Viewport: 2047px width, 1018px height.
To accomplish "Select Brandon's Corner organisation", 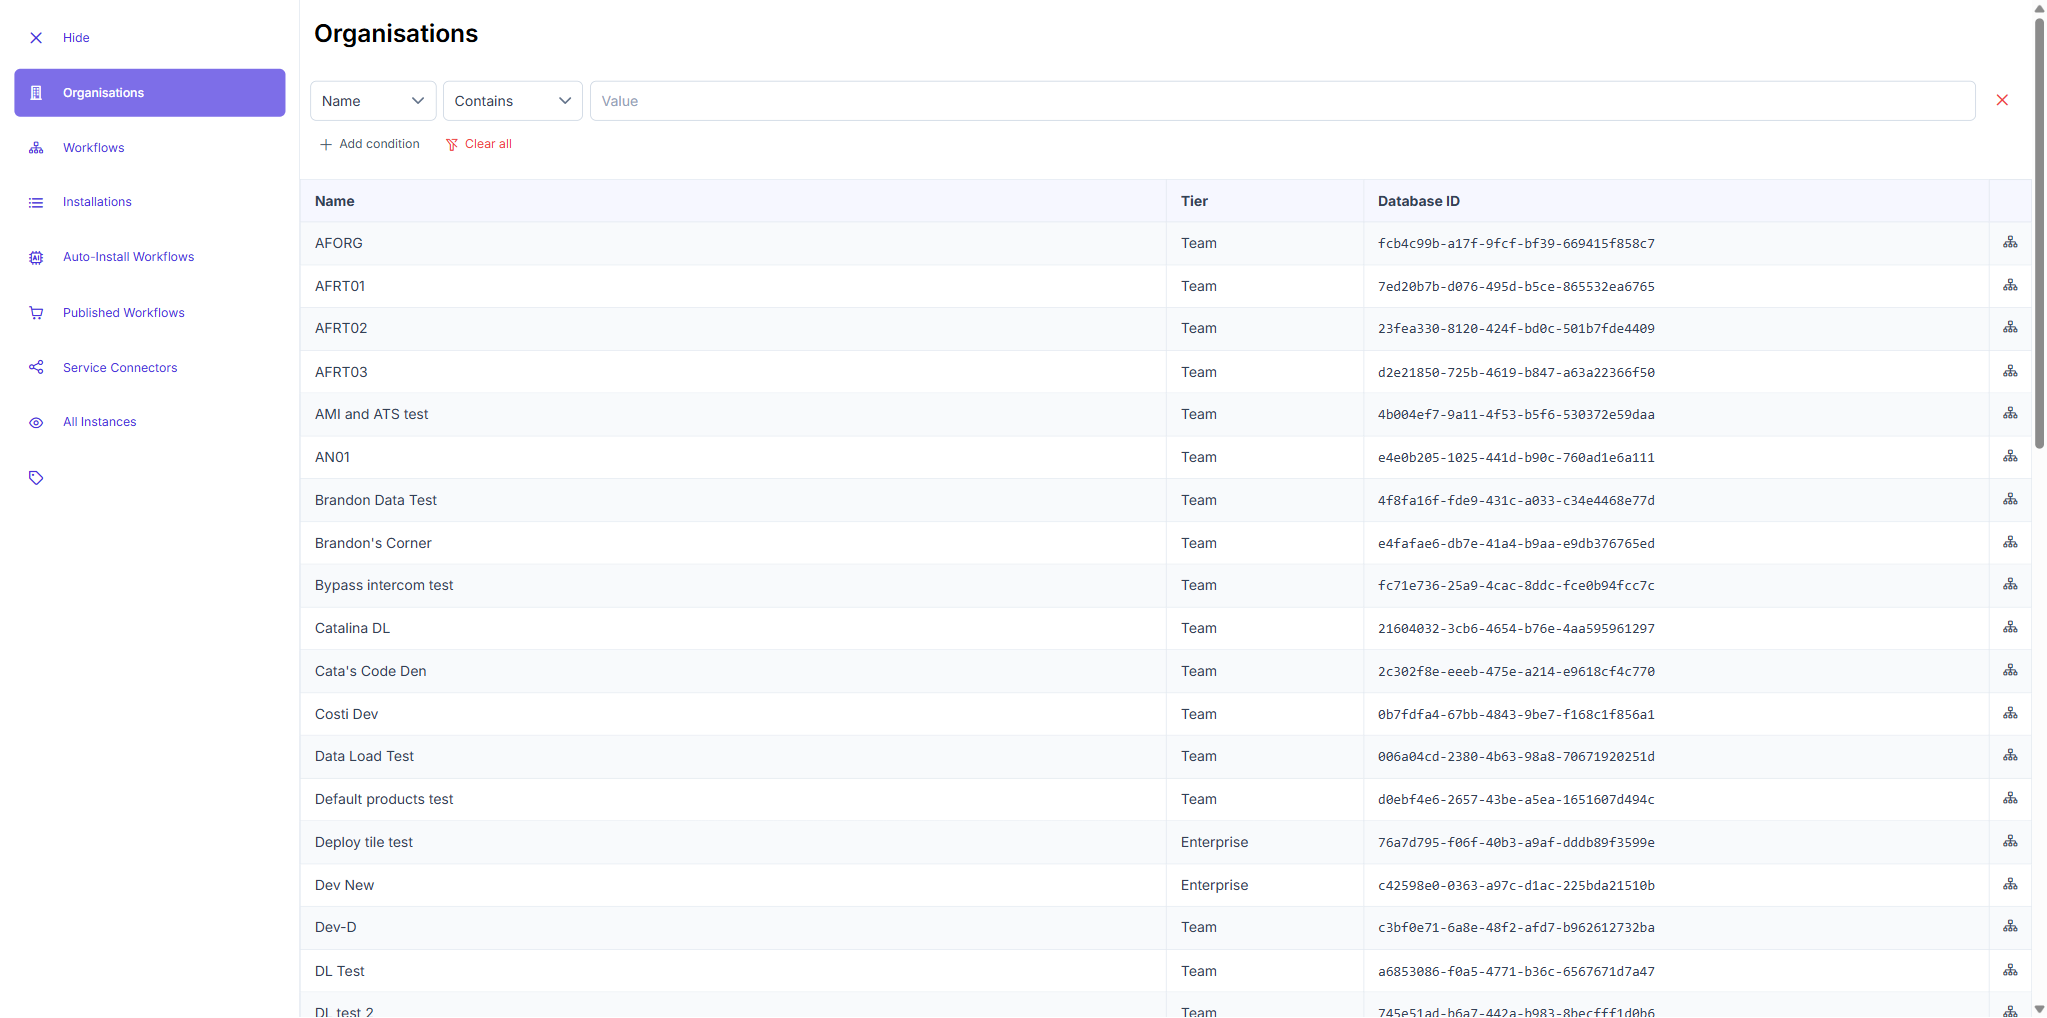I will [x=373, y=543].
